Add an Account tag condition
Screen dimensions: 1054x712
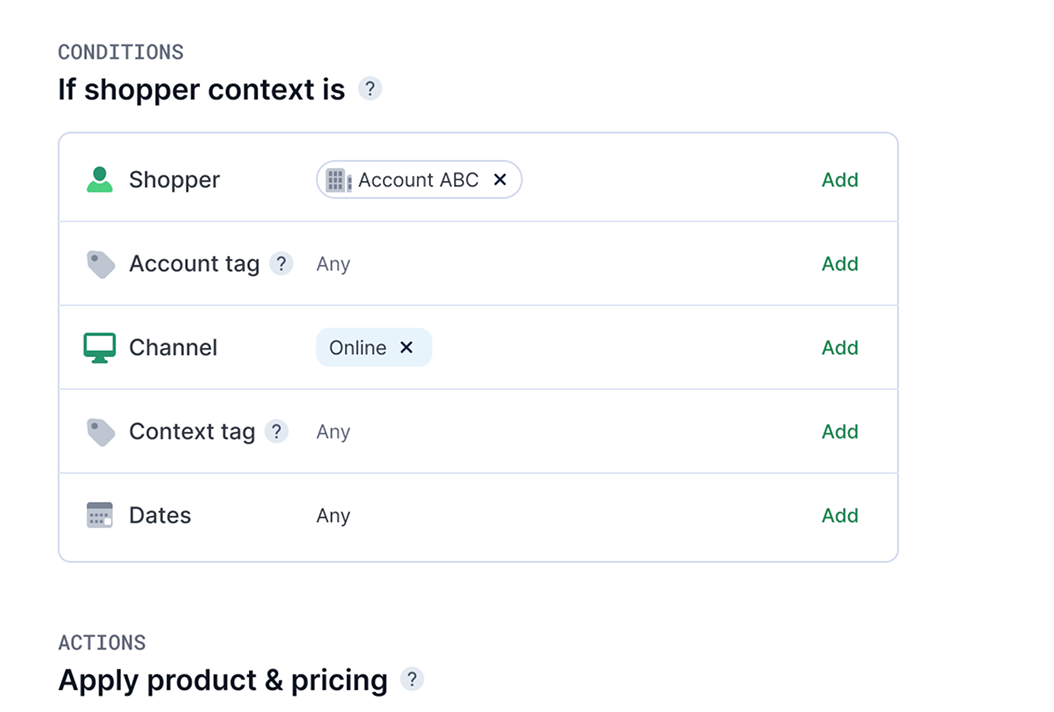click(x=839, y=264)
